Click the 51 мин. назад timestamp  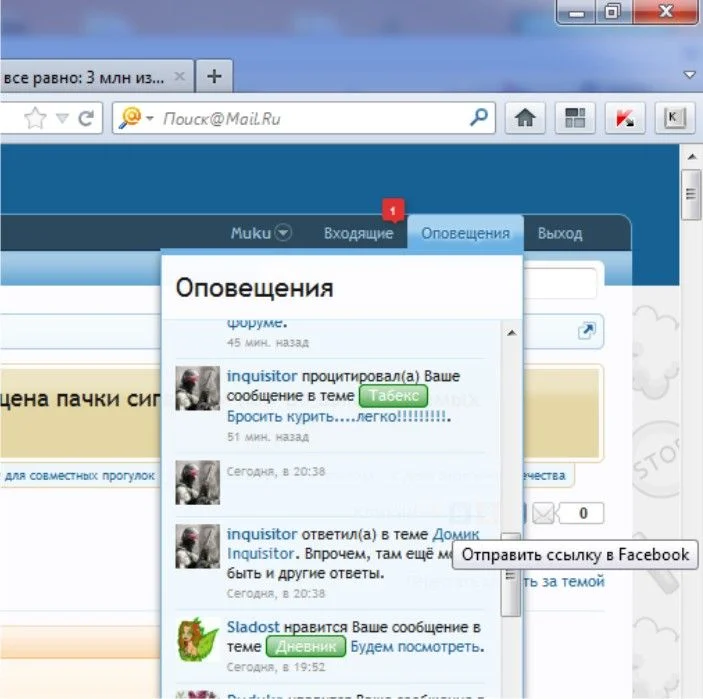pyautogui.click(x=268, y=436)
